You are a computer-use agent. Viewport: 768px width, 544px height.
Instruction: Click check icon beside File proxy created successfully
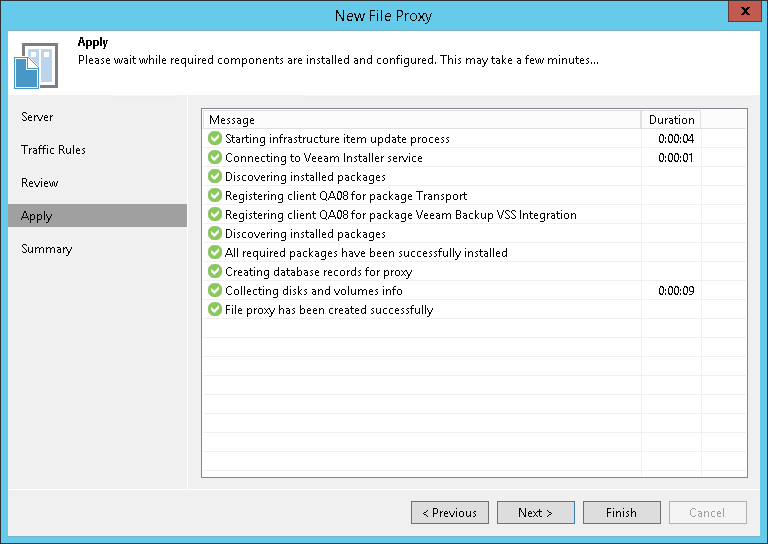tap(215, 310)
